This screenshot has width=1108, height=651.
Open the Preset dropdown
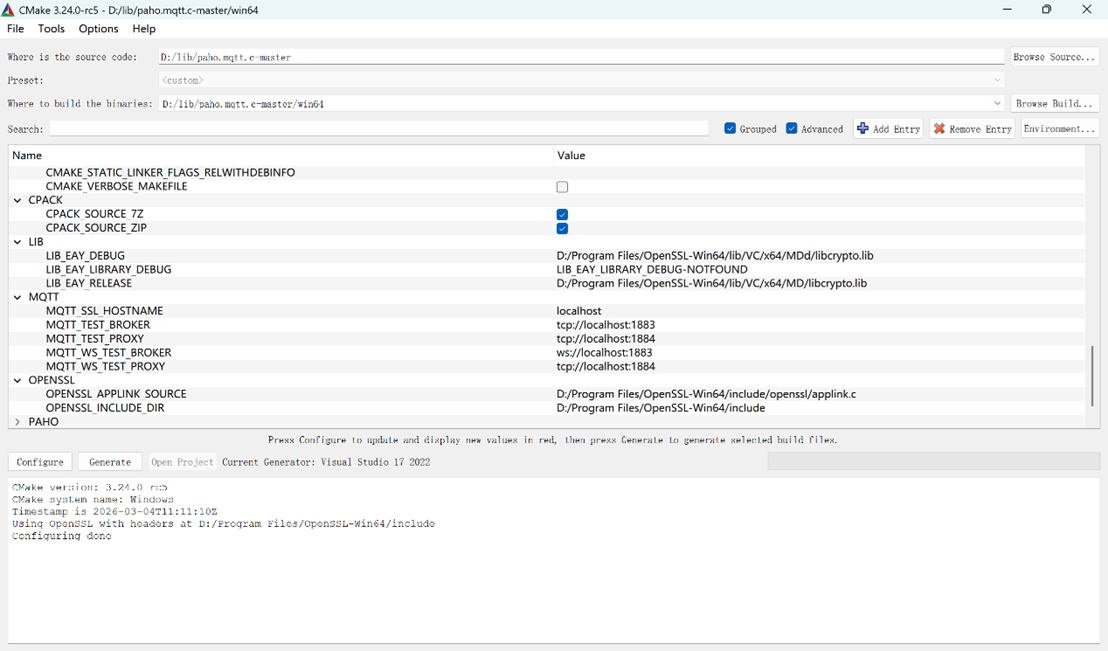(x=581, y=81)
